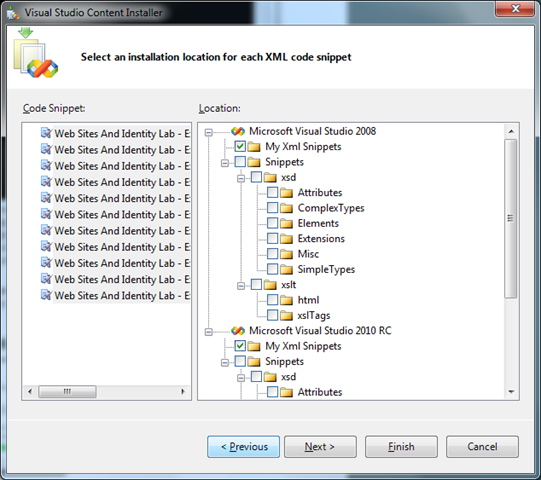
Task: Click the last code snippet file icon
Action: [46, 295]
